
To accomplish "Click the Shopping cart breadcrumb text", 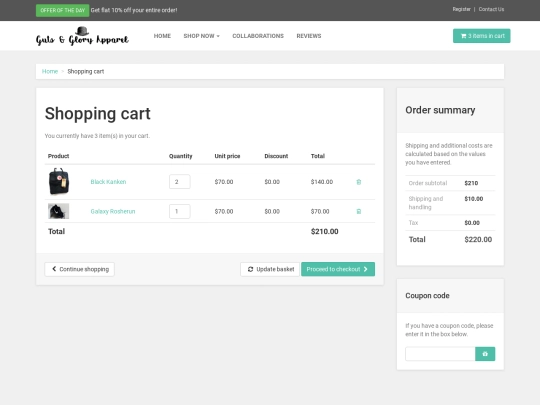I will pyautogui.click(x=86, y=71).
